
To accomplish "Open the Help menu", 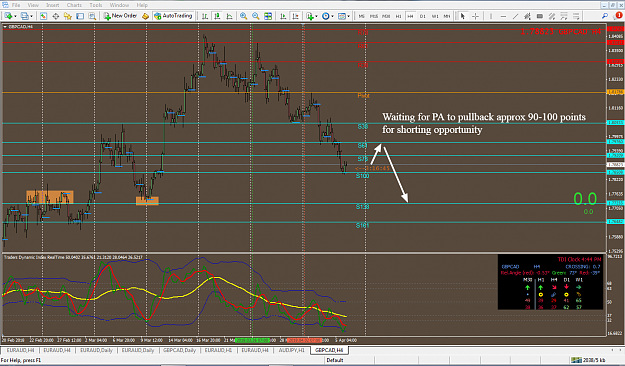I will 142,5.
